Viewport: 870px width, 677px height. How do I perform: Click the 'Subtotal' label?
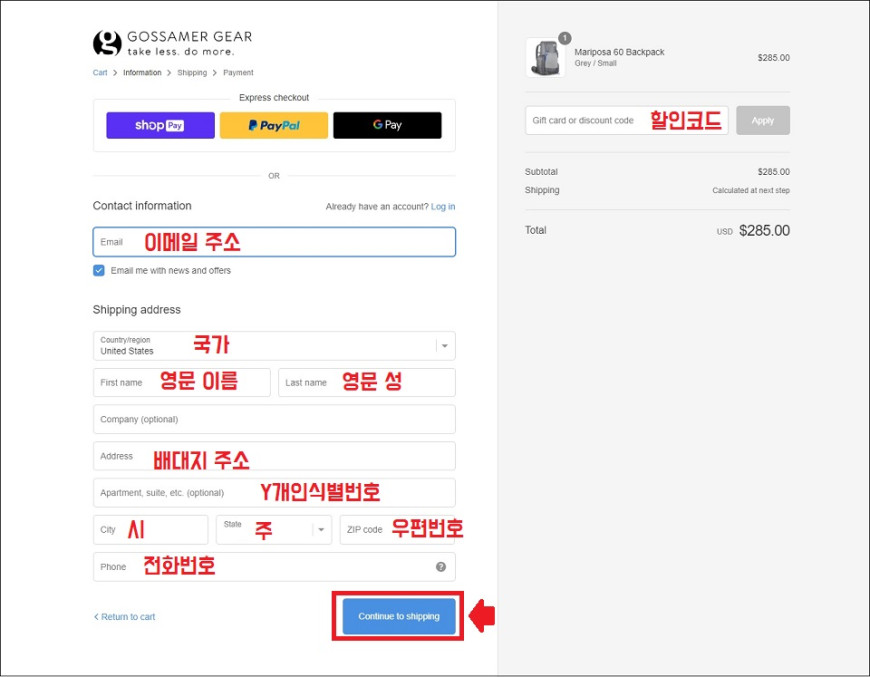(541, 172)
